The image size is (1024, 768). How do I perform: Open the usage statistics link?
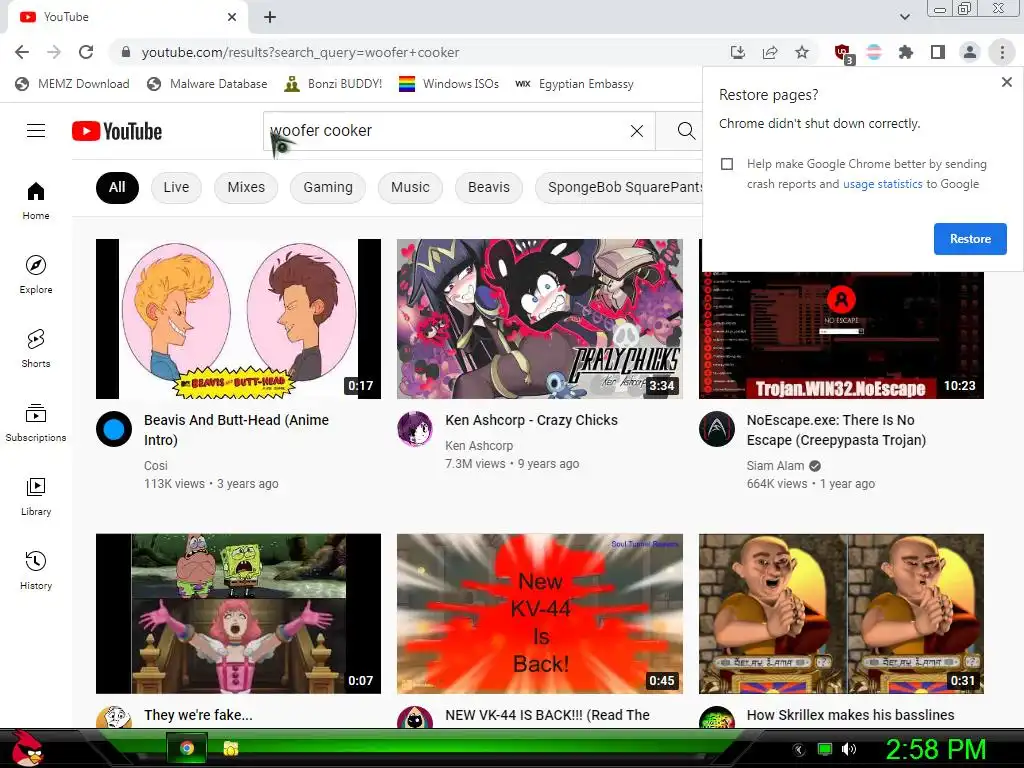[x=882, y=184]
